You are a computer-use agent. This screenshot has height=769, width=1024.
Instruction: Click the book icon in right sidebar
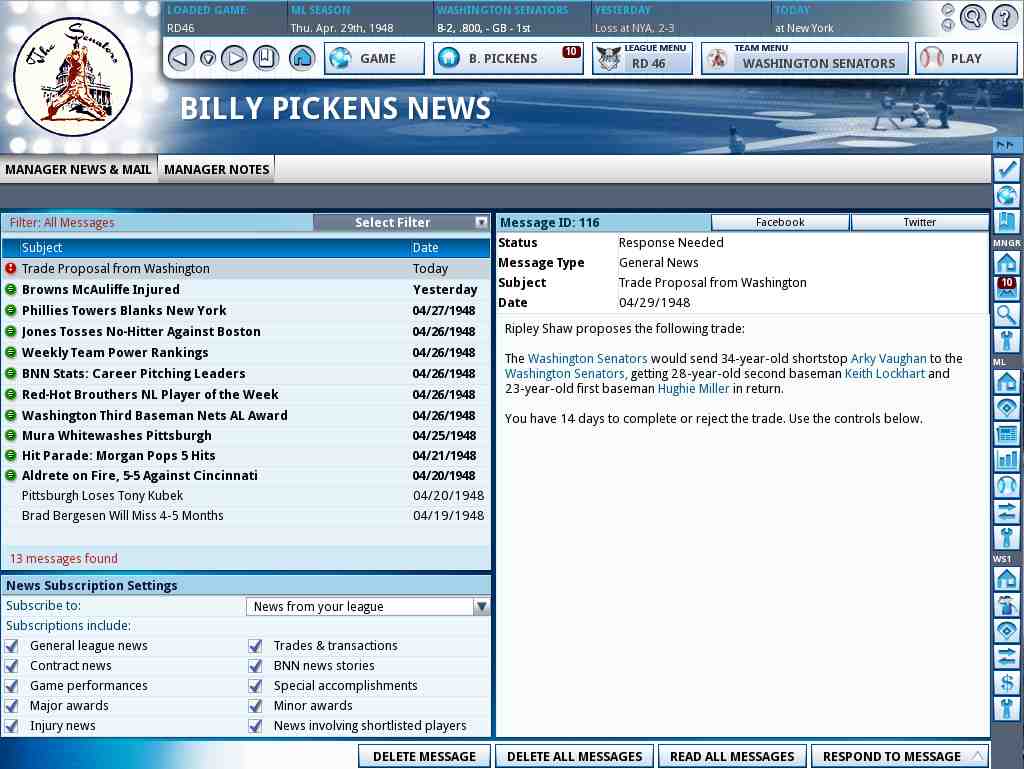1006,222
